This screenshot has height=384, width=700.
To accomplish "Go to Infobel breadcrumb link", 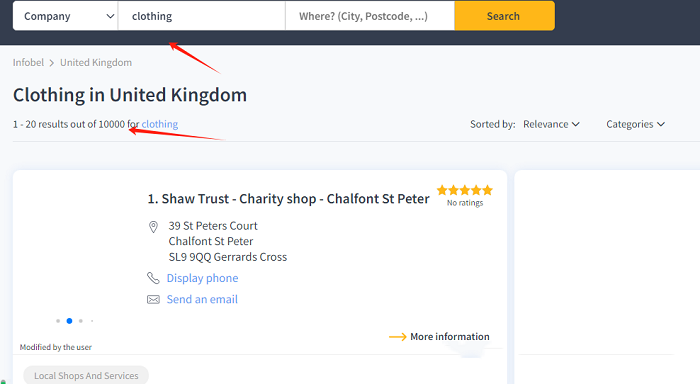I will click(x=28, y=63).
